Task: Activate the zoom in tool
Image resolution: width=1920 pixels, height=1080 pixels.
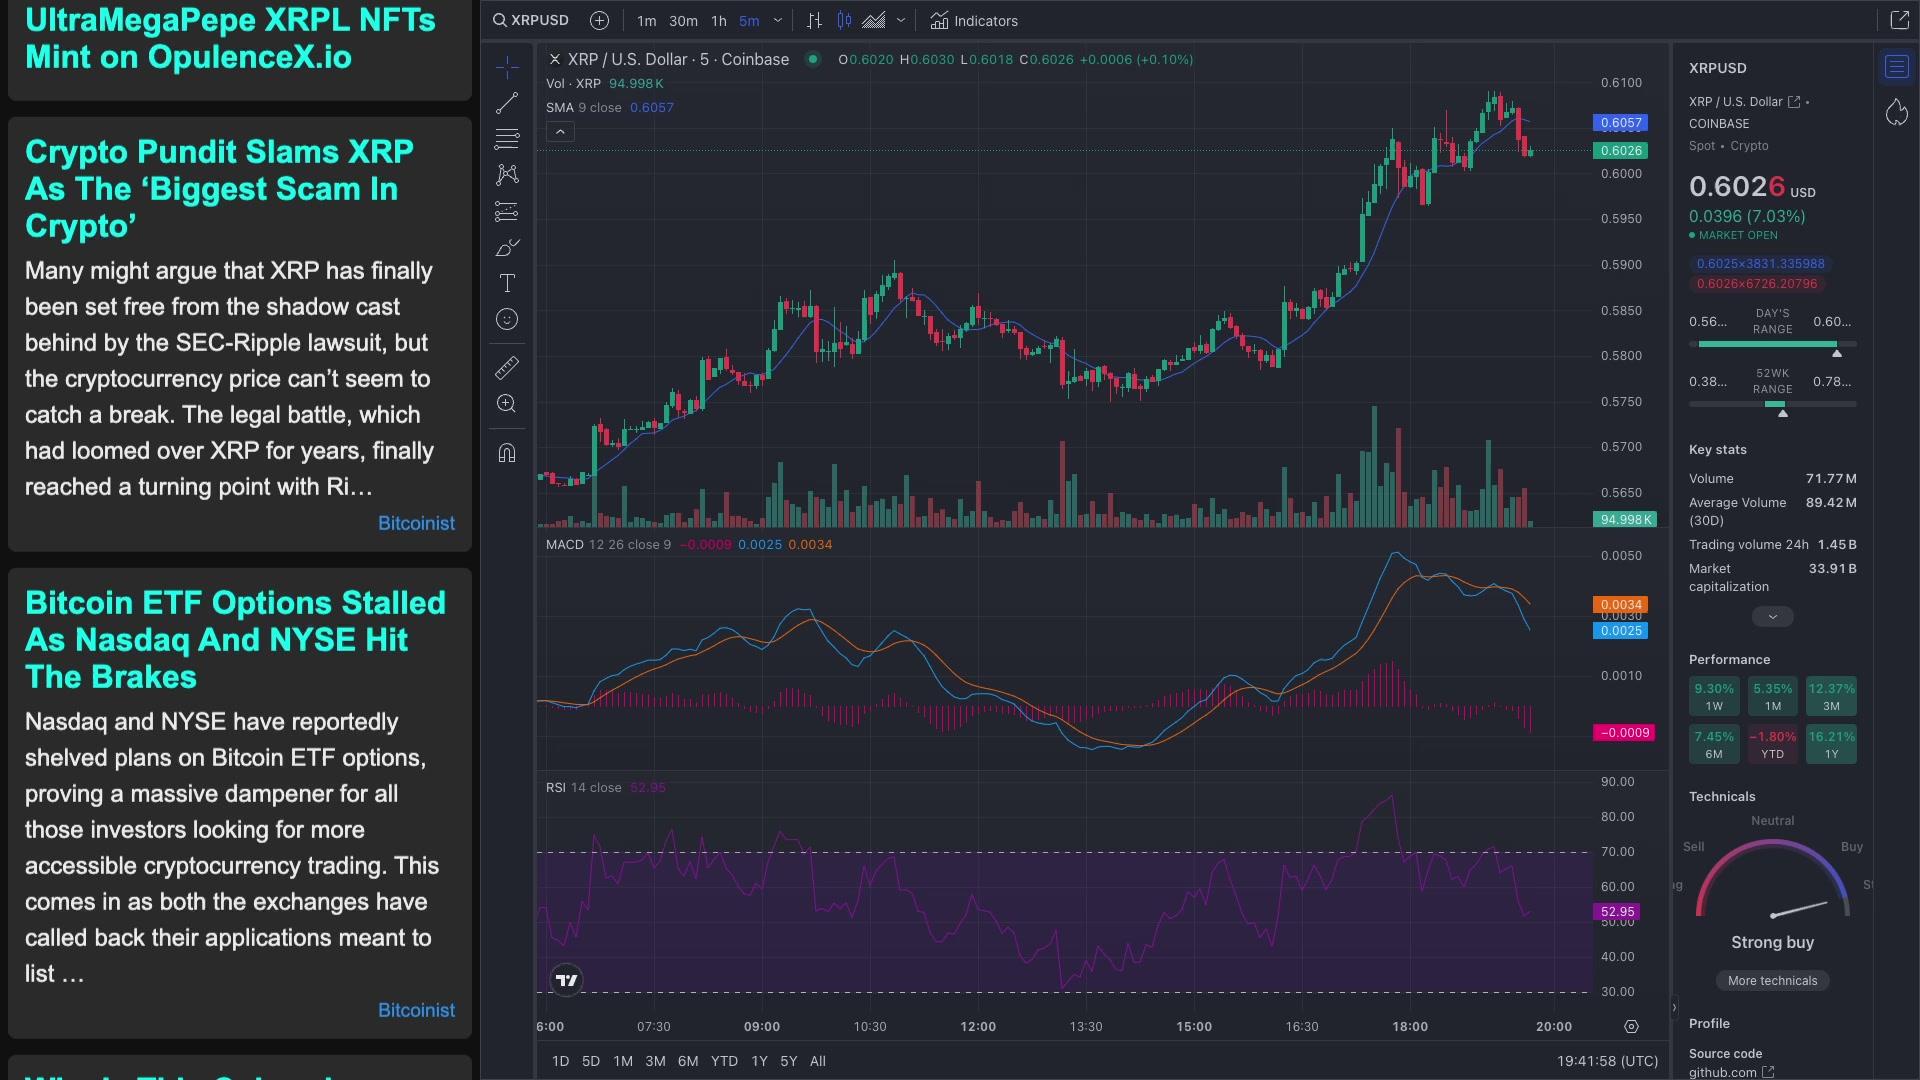Action: [507, 404]
